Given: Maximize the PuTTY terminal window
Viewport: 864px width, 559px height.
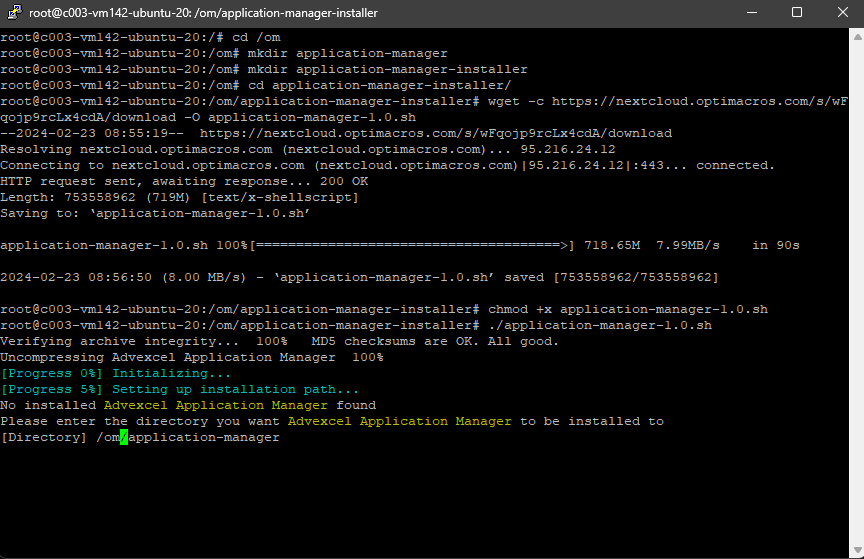Looking at the screenshot, I should tap(797, 12).
